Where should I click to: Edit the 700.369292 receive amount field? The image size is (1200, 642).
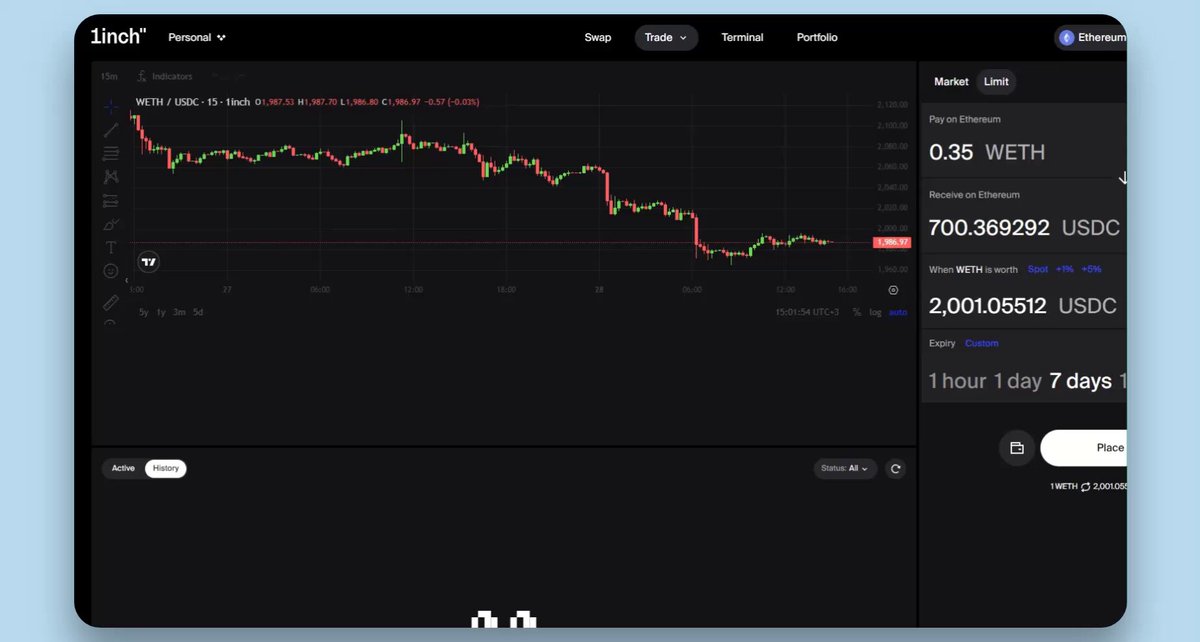[x=989, y=228]
